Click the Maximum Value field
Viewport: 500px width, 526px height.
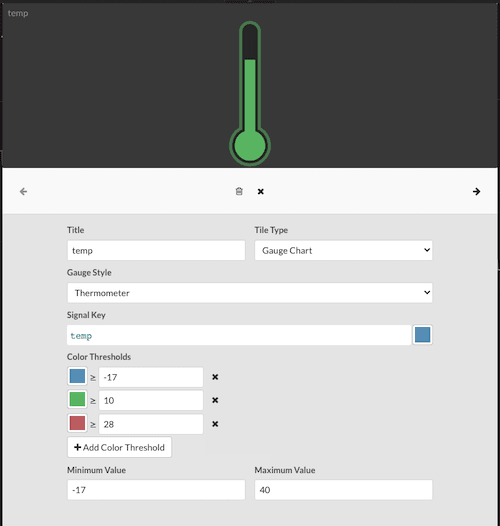pyautogui.click(x=343, y=490)
